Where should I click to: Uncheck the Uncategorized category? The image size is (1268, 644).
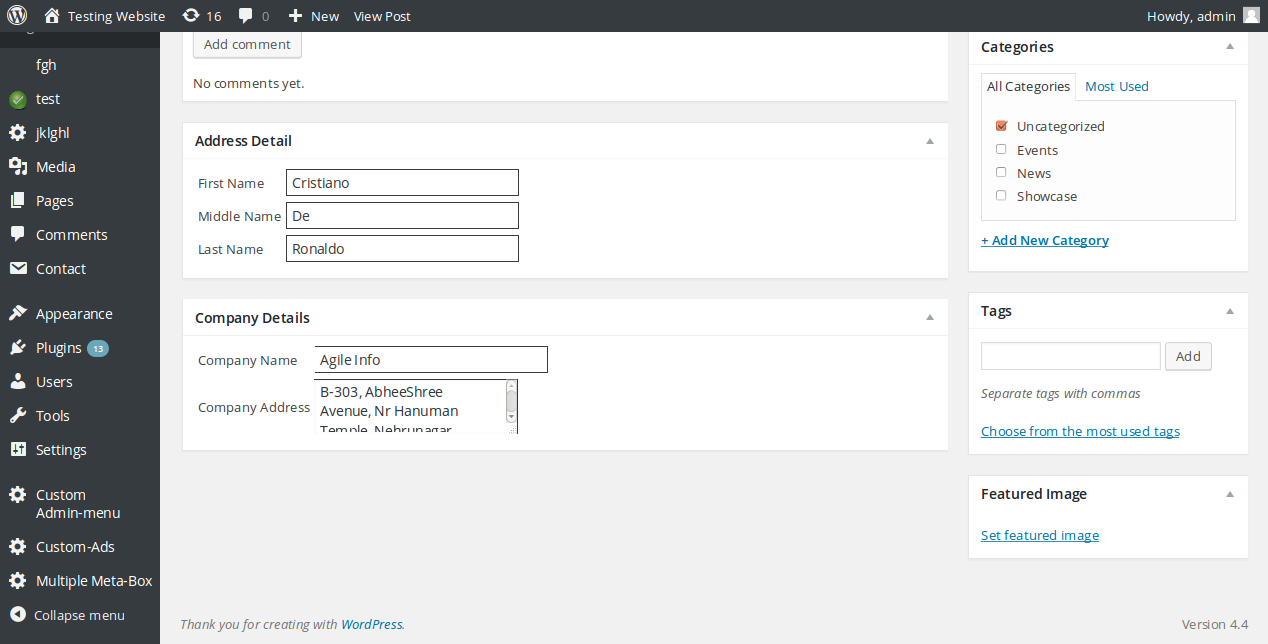click(x=1001, y=126)
